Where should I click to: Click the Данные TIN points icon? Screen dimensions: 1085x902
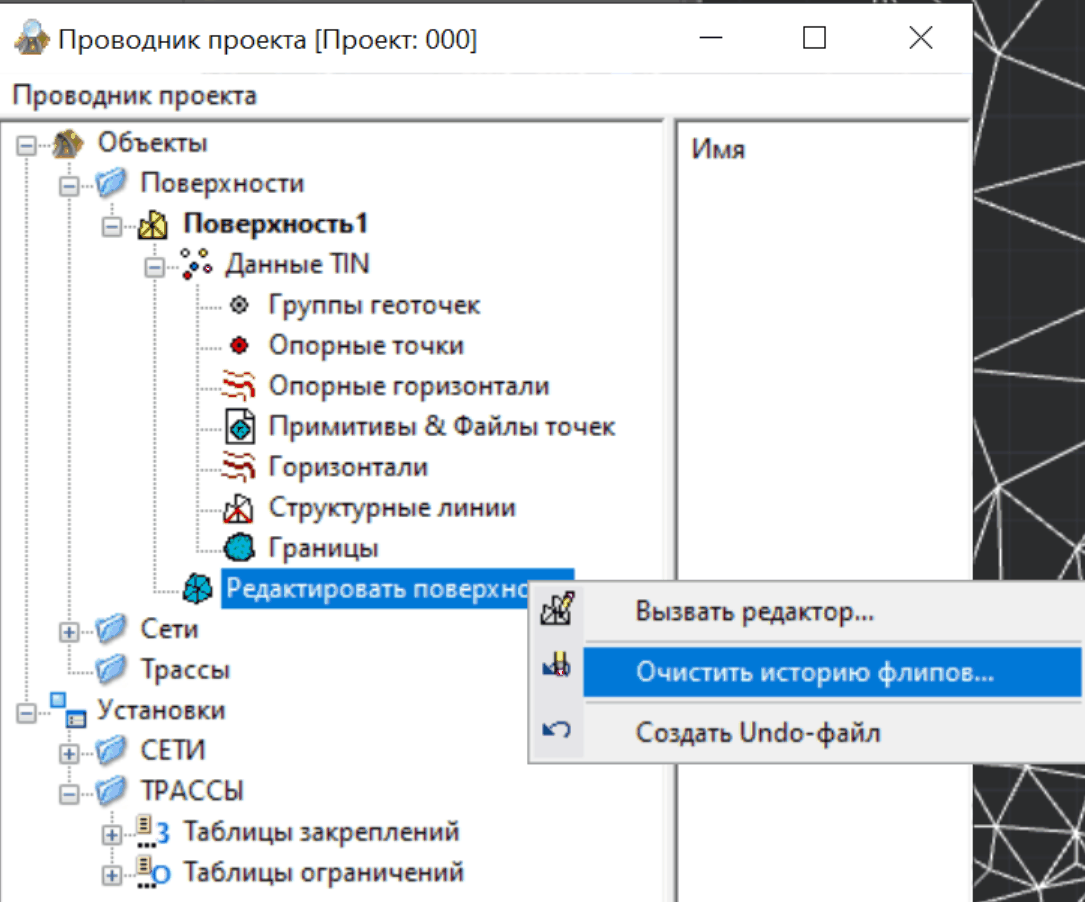click(196, 264)
